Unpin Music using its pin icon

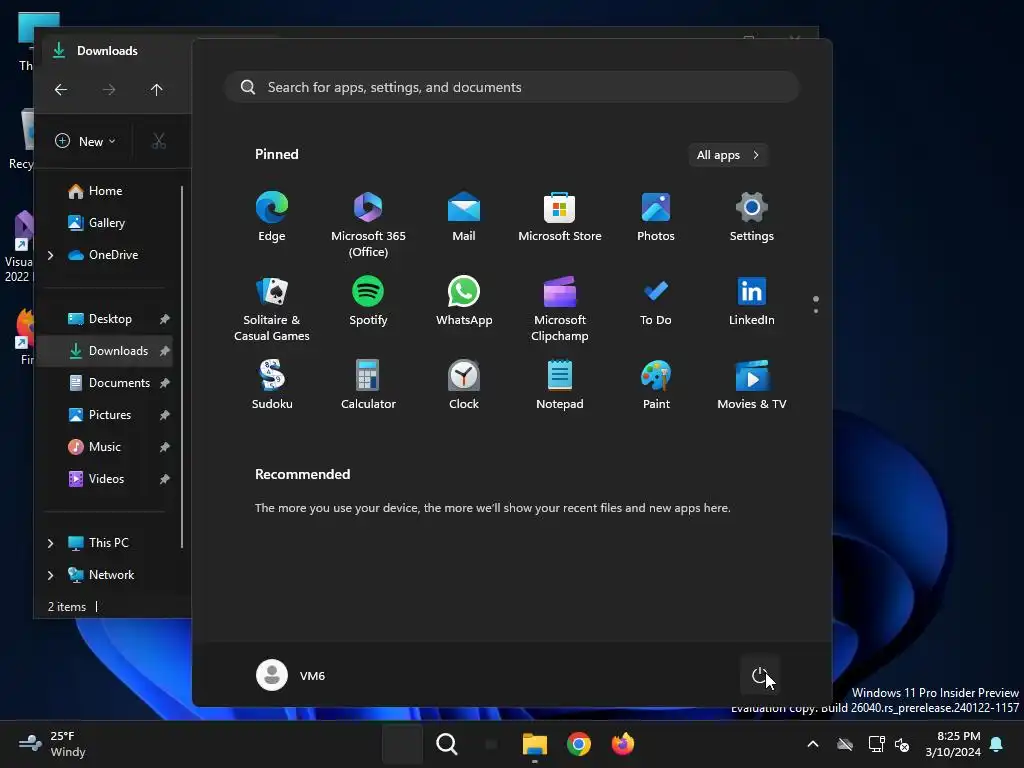tap(165, 447)
